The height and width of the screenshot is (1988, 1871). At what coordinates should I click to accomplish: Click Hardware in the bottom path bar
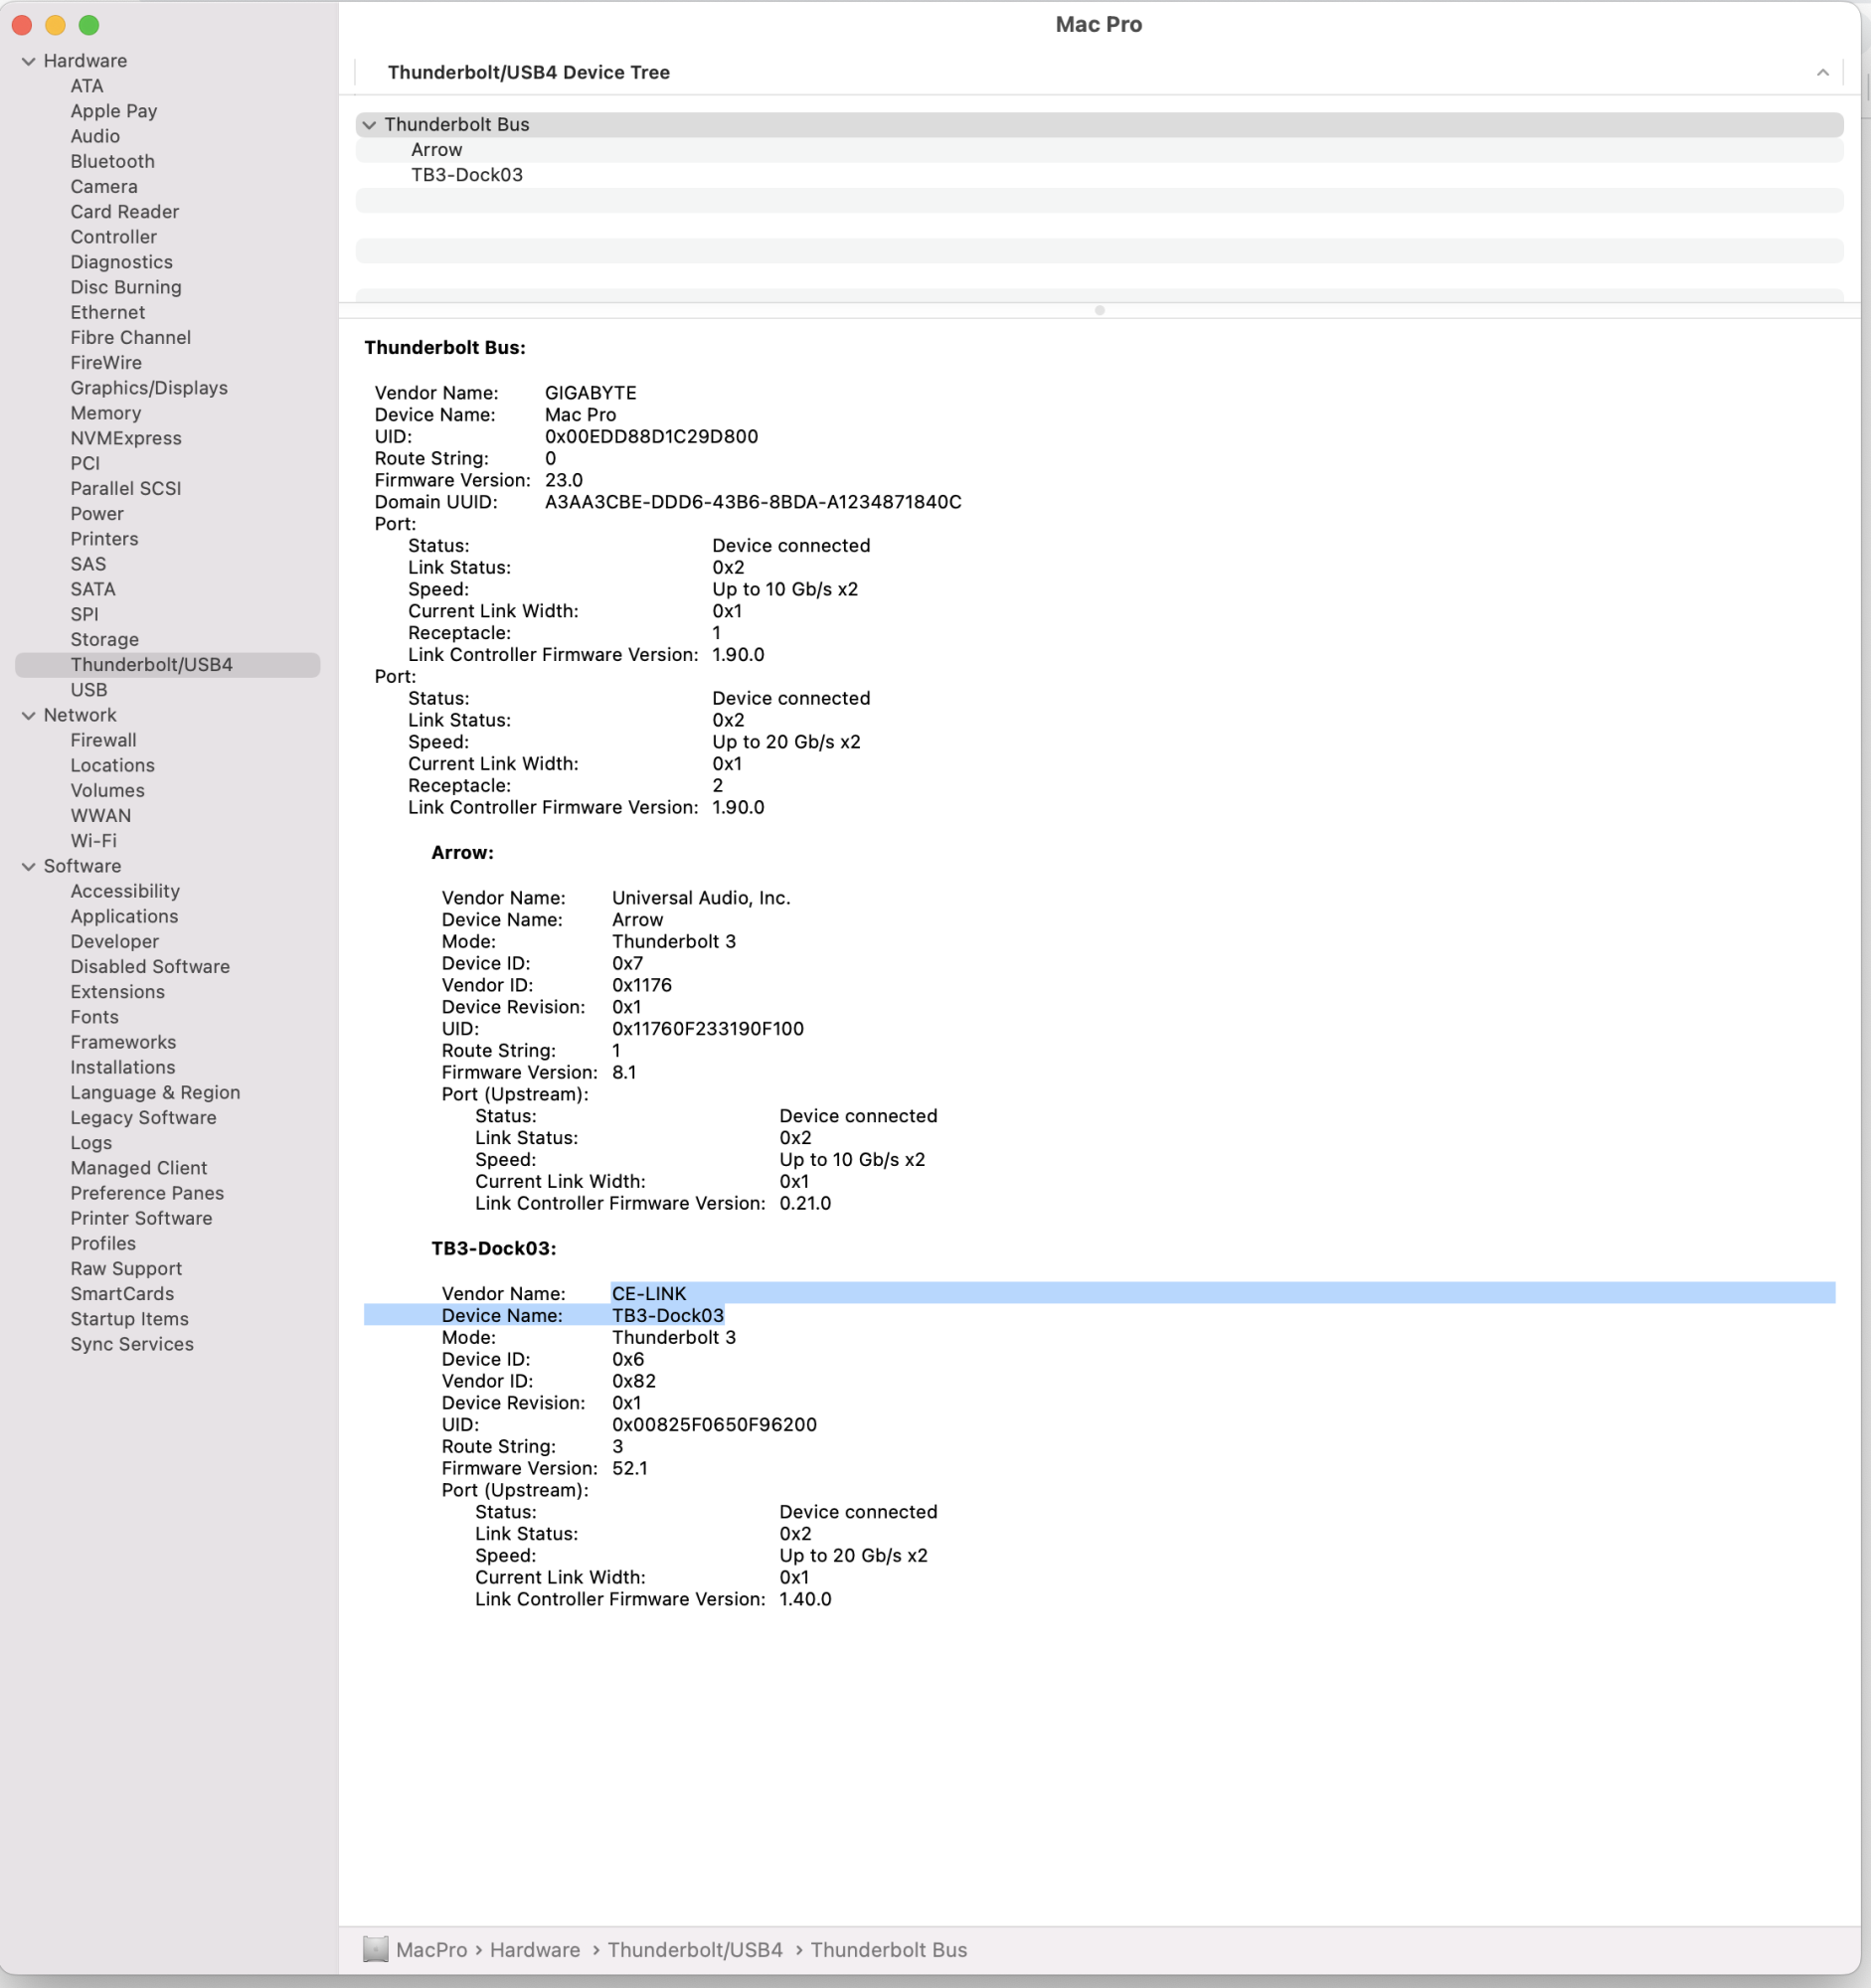tap(535, 1949)
